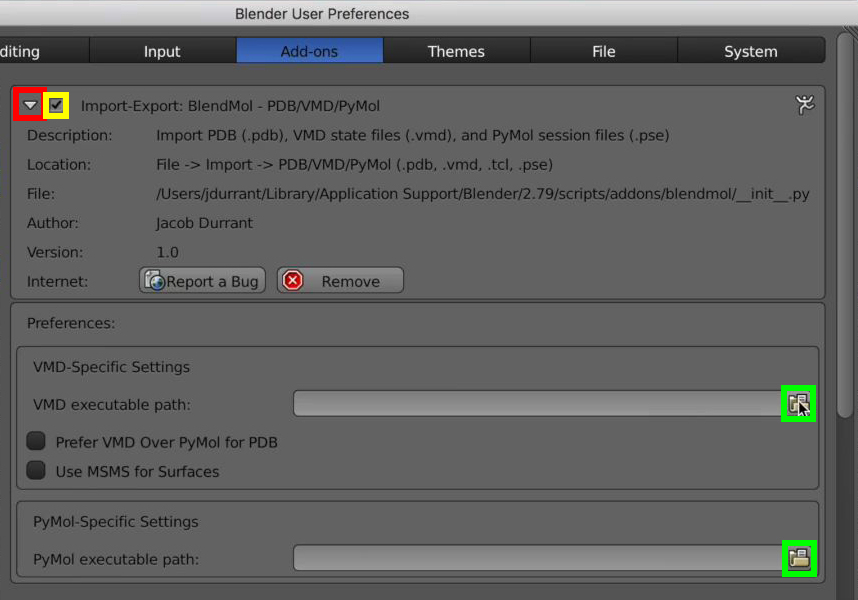The height and width of the screenshot is (600, 858).
Task: Click the Description value text
Action: tap(413, 135)
